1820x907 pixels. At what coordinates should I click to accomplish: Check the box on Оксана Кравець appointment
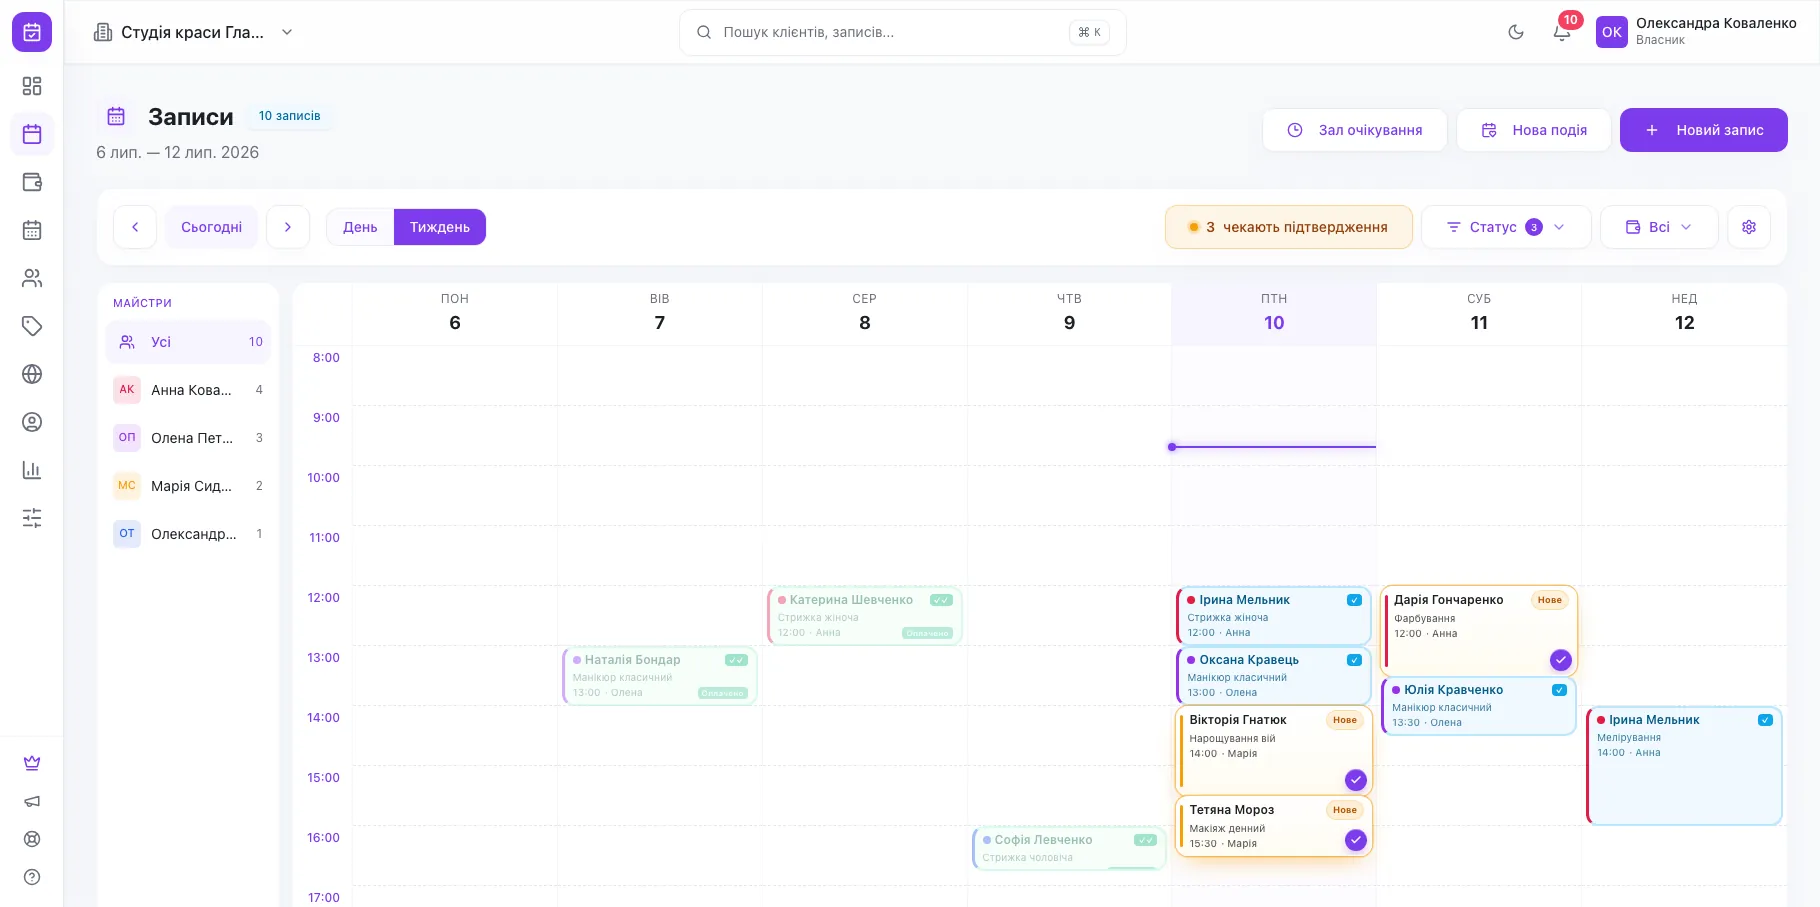1354,660
